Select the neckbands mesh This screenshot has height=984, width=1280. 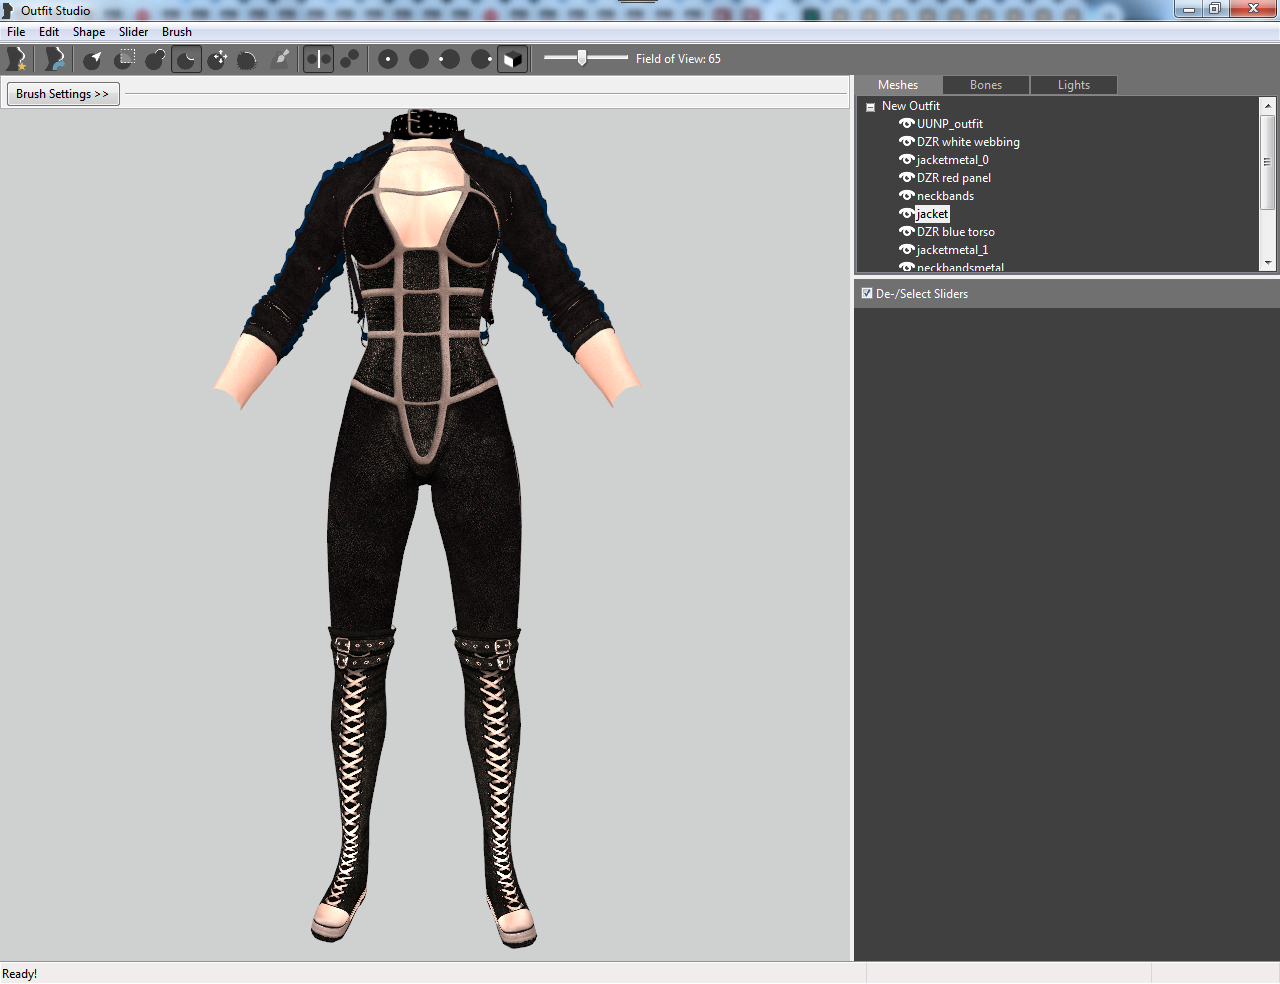click(x=945, y=196)
